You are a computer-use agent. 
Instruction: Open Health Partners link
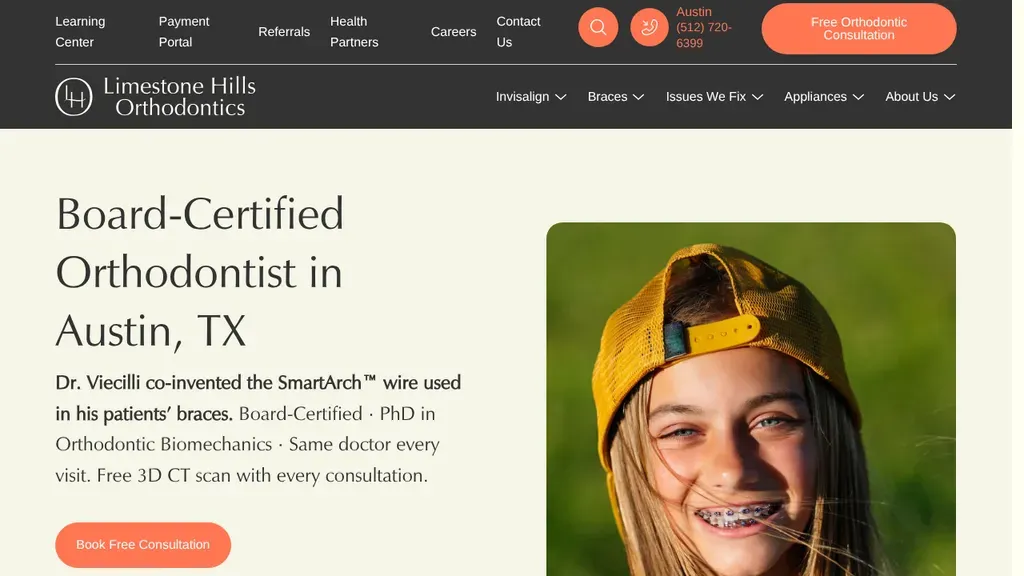354,31
